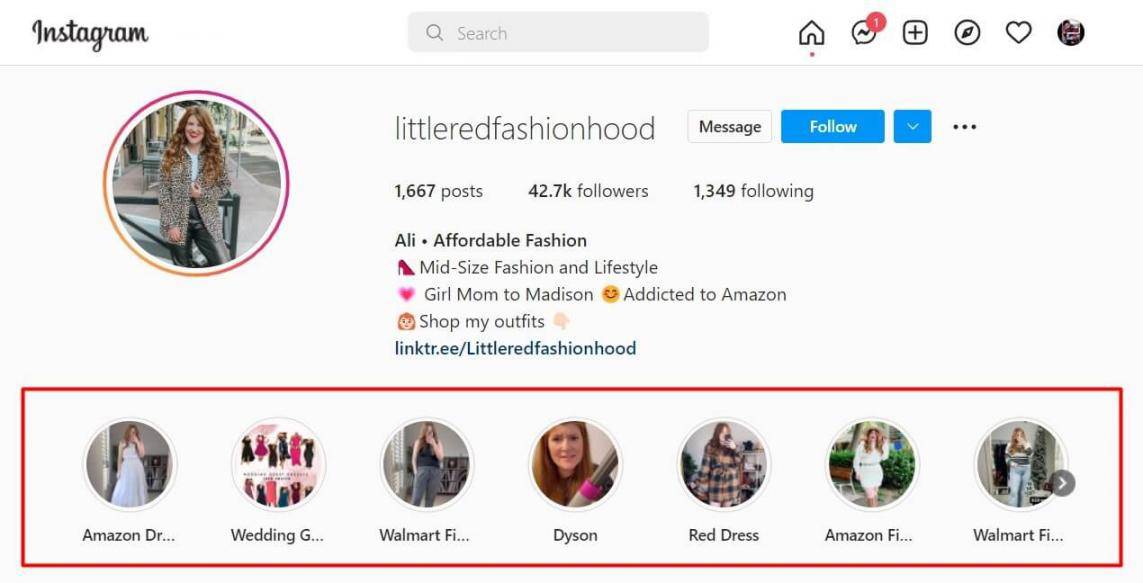Open the linktr.ee/Littleredfashionhood link
The height and width of the screenshot is (583, 1143).
point(515,348)
